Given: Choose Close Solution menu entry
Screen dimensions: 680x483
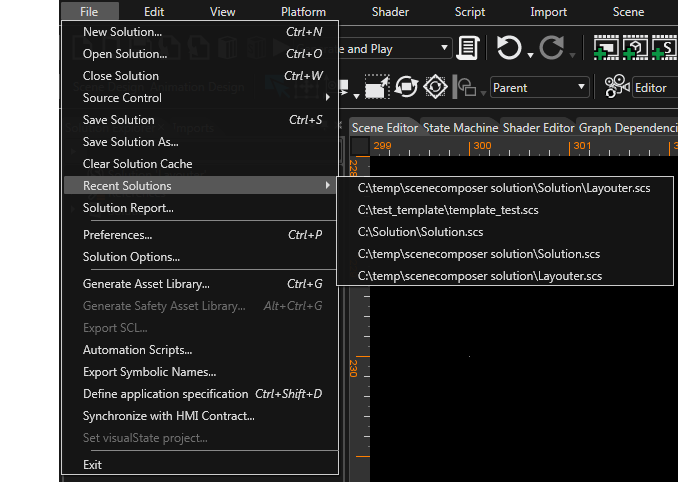Looking at the screenshot, I should 201,76.
